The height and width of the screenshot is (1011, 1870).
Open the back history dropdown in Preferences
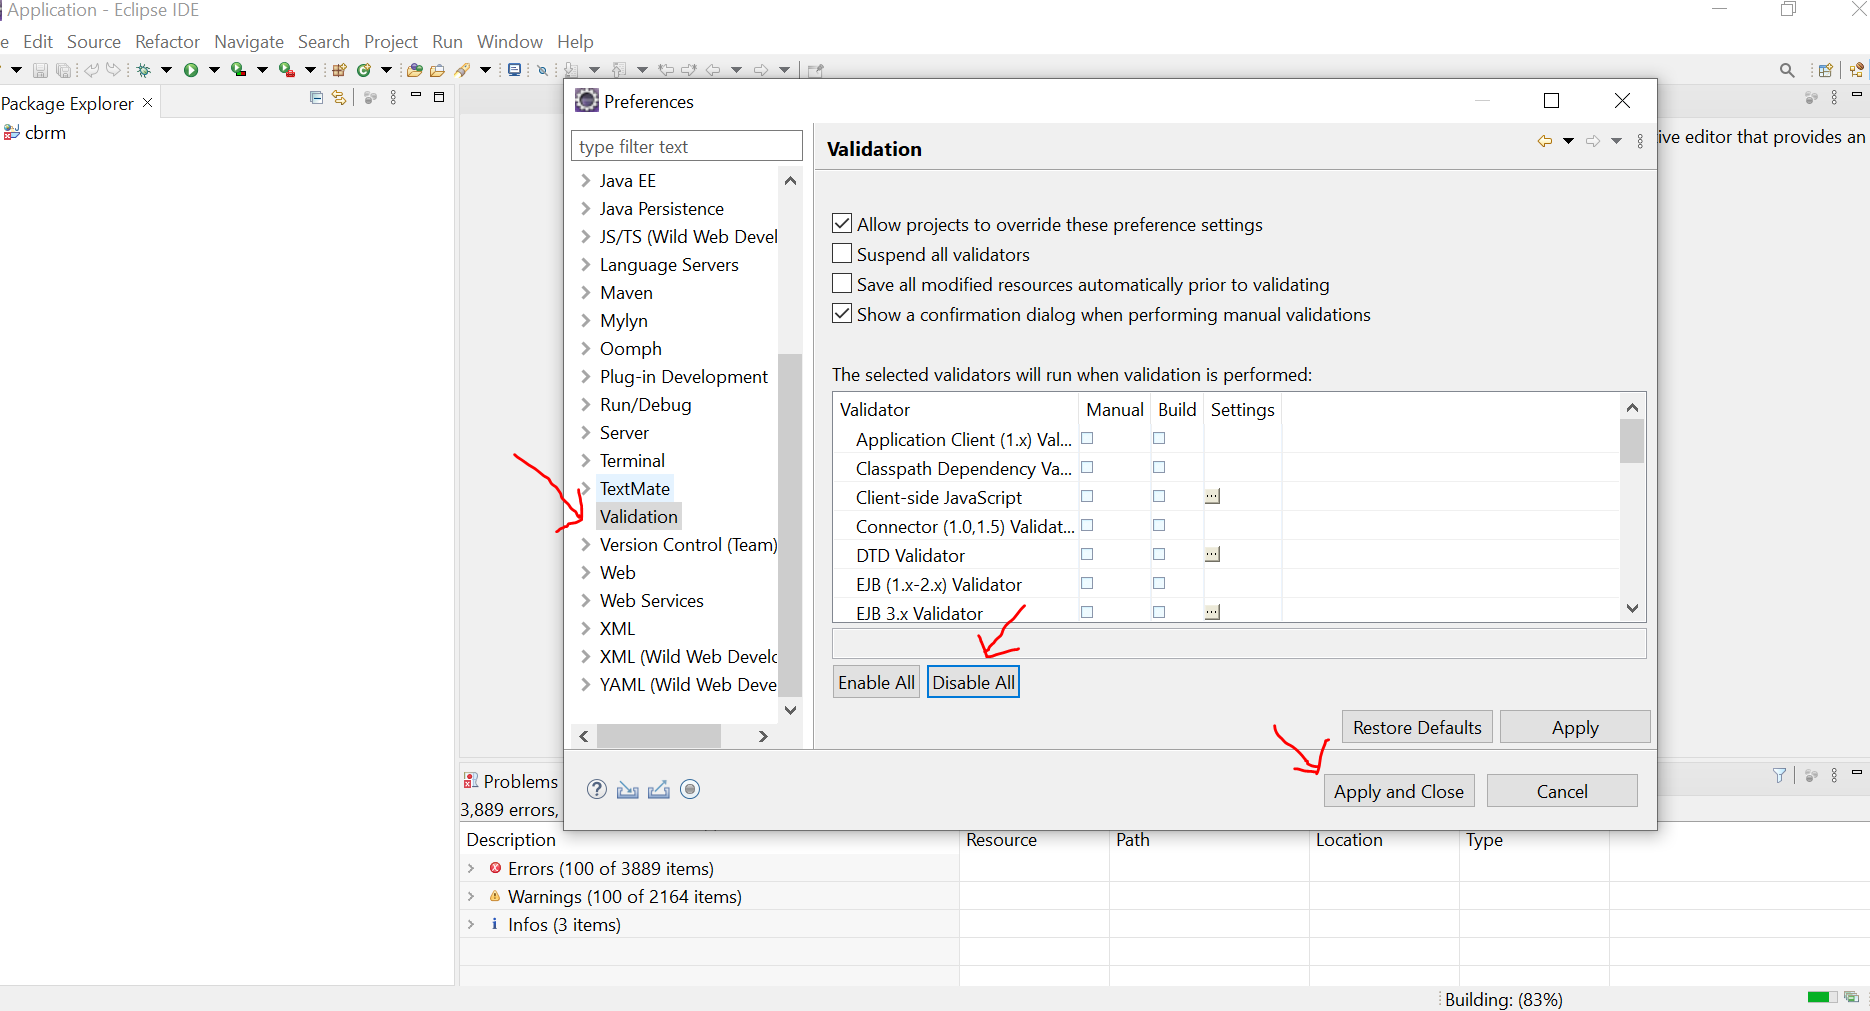(1568, 141)
